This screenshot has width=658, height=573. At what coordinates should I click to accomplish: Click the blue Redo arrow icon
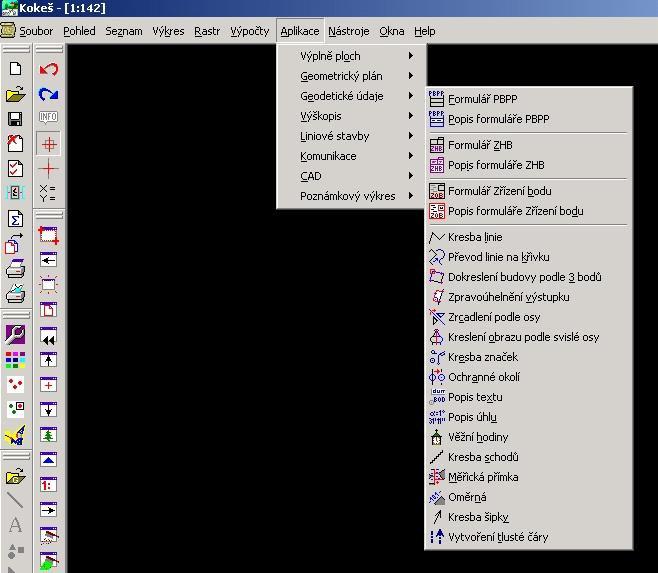coord(49,94)
